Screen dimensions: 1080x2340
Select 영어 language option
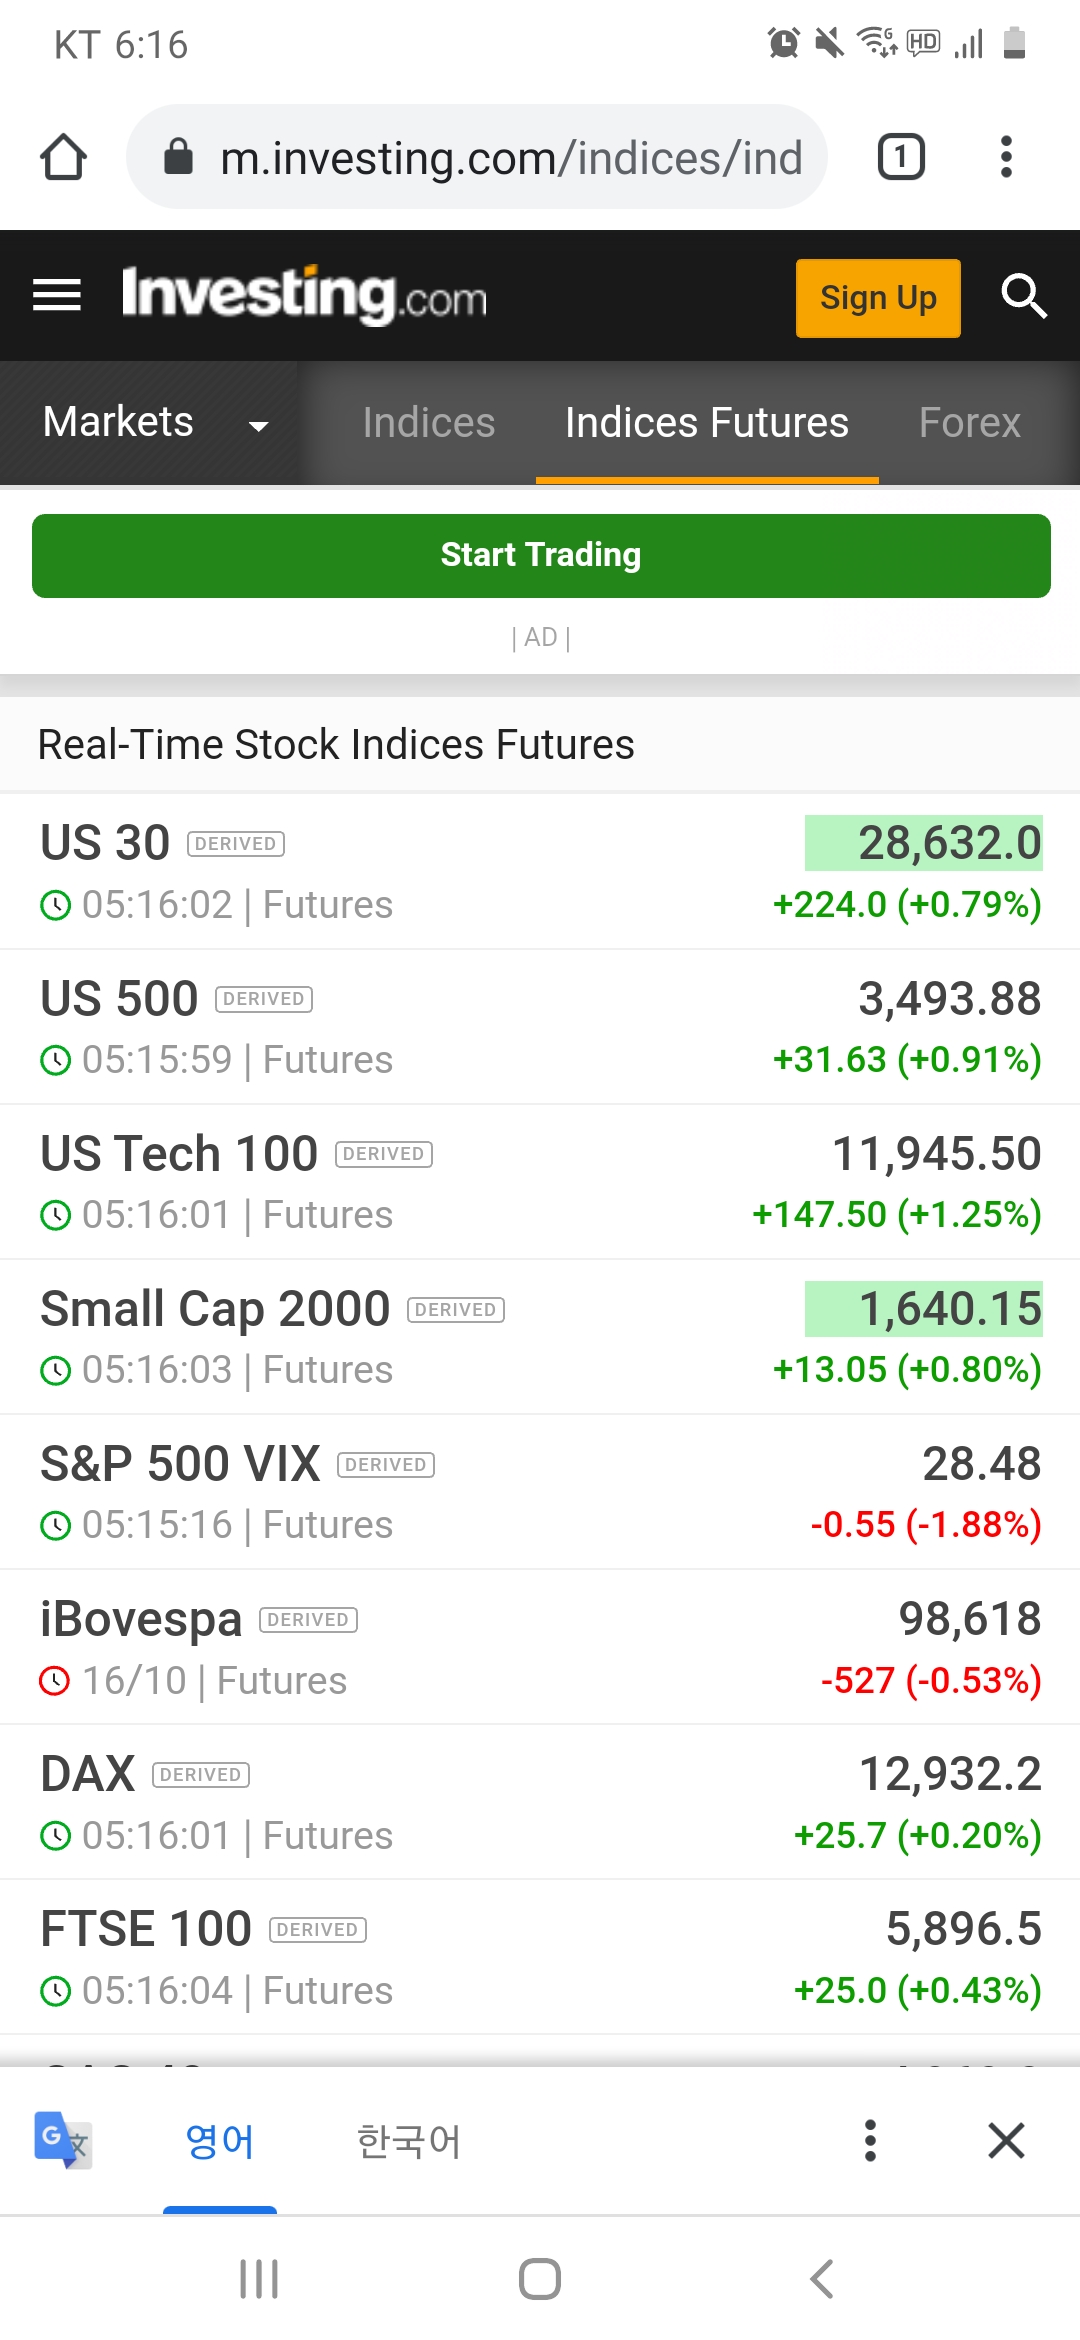click(220, 2141)
